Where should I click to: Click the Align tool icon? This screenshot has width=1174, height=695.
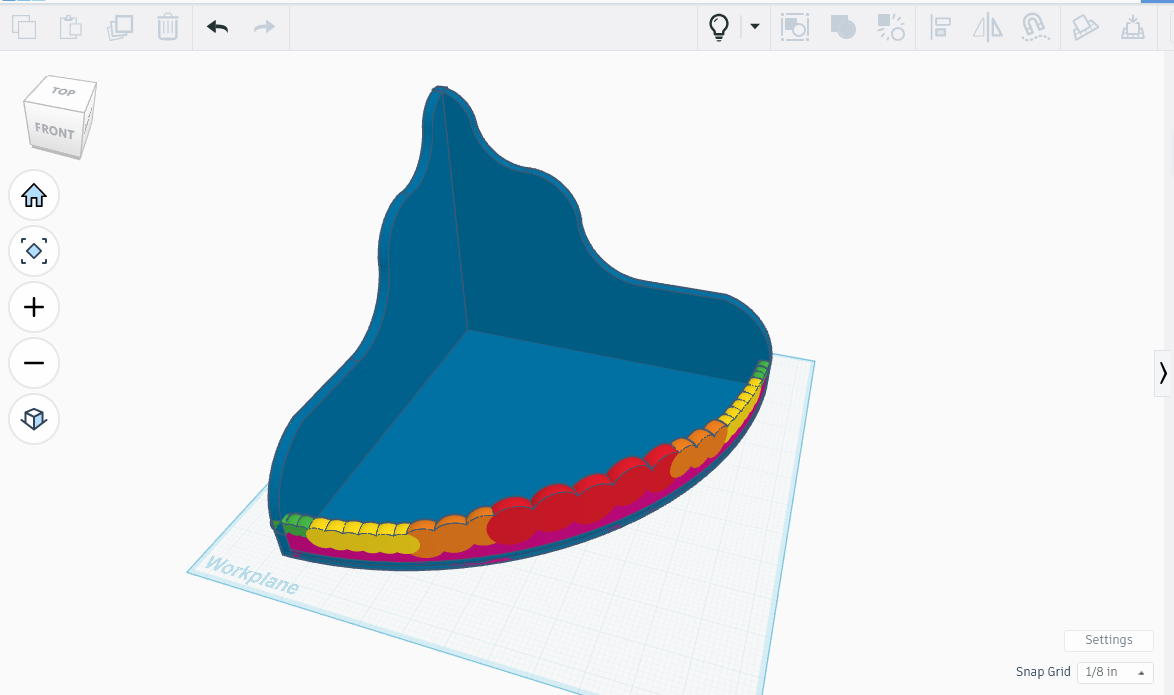pyautogui.click(x=940, y=27)
